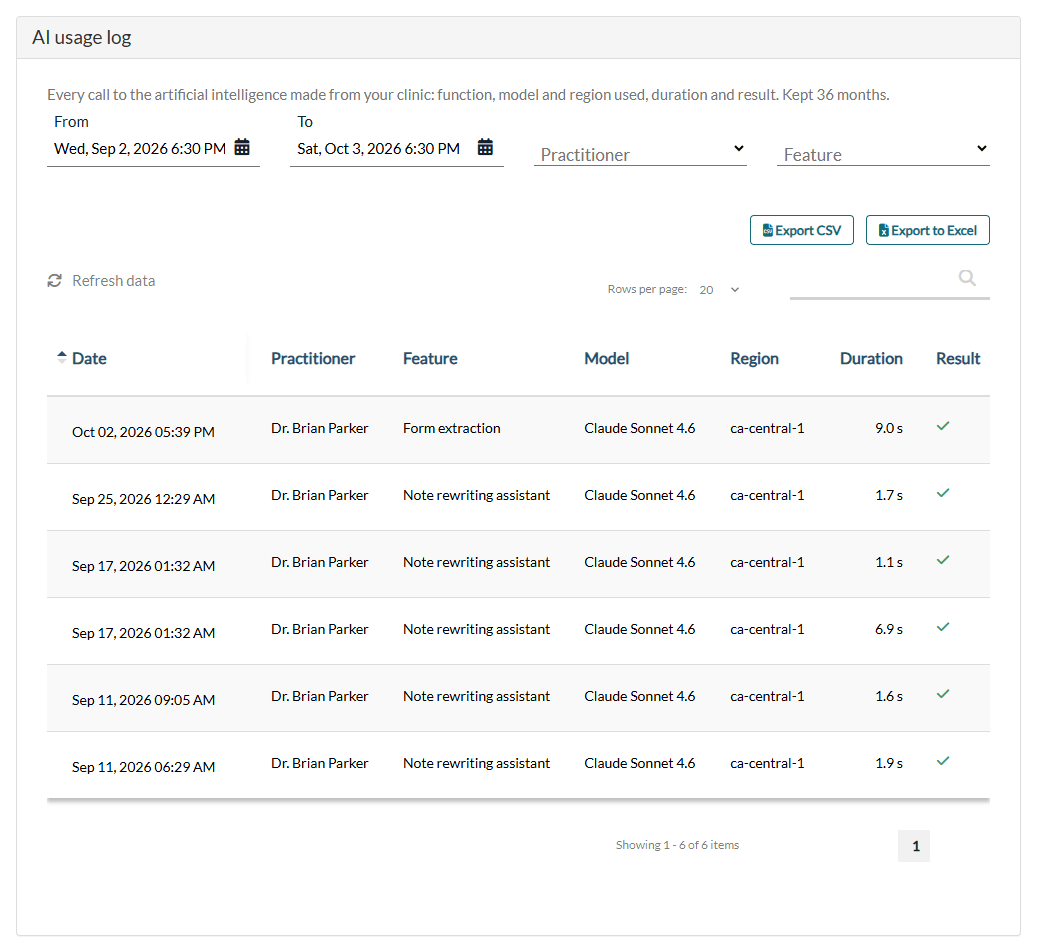The height and width of the screenshot is (951, 1037).
Task: Sort by the Duration column header
Action: (x=871, y=358)
